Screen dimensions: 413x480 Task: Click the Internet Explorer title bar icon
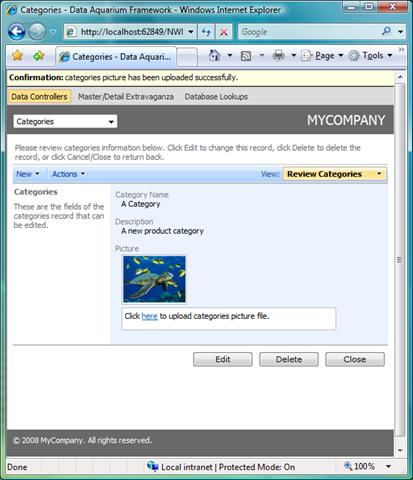click(12, 10)
